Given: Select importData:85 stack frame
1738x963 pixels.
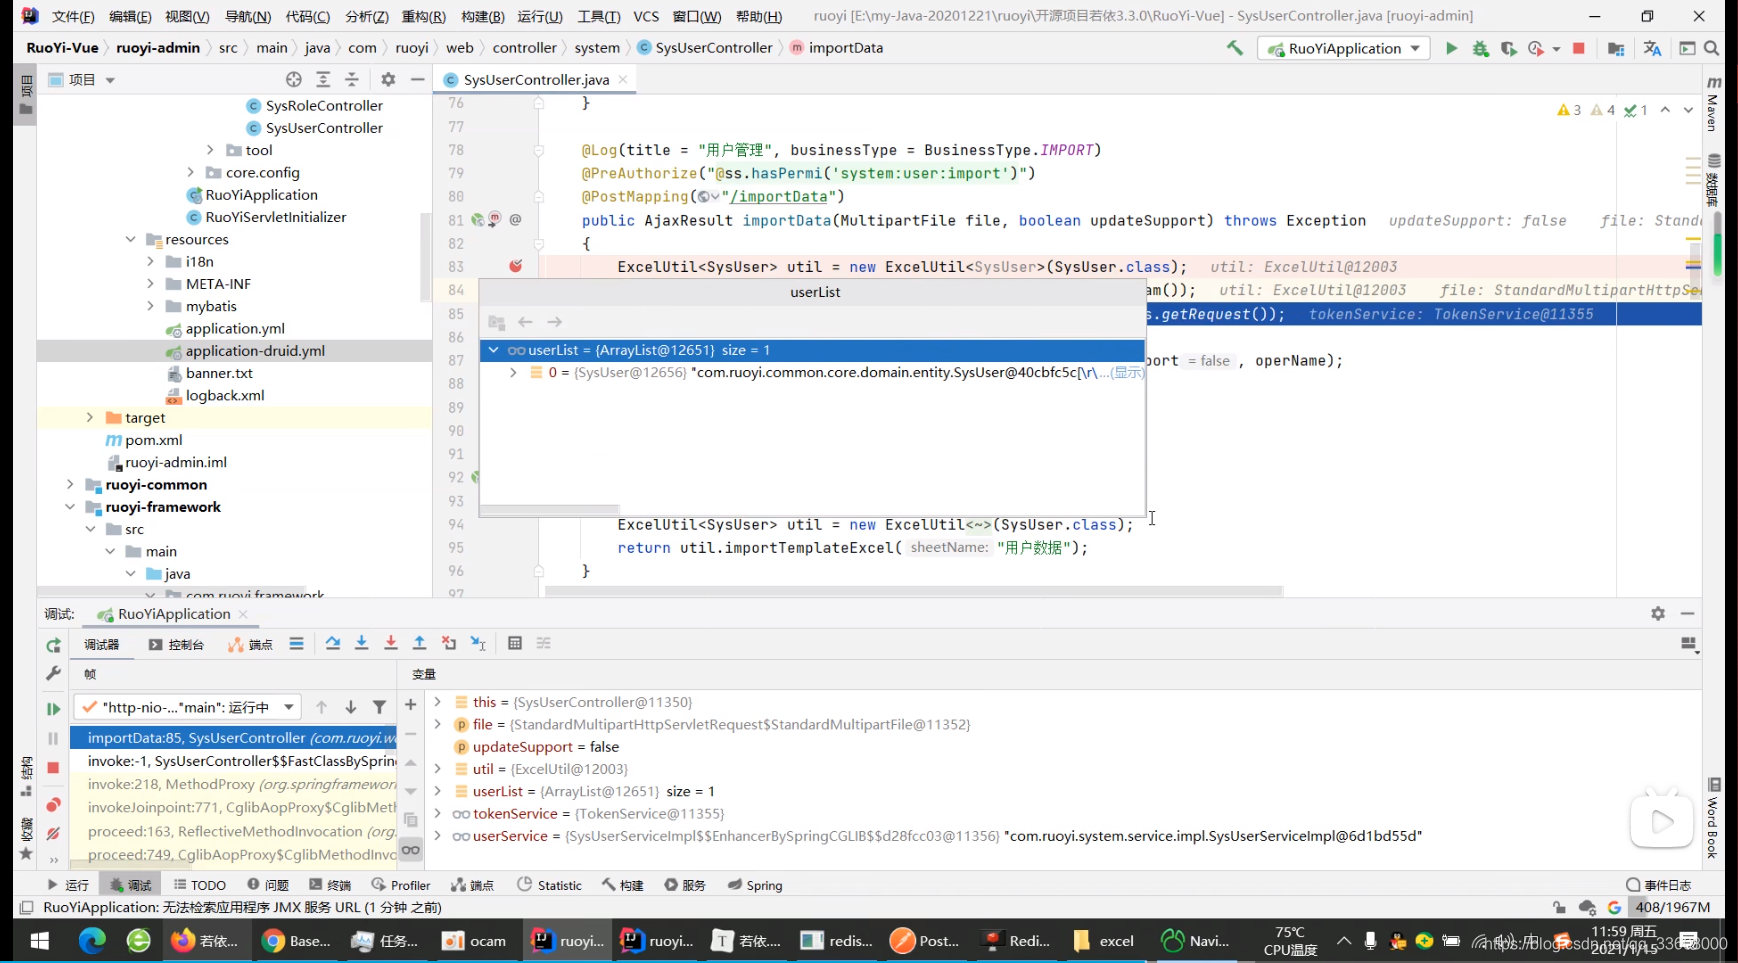Looking at the screenshot, I should 234,737.
